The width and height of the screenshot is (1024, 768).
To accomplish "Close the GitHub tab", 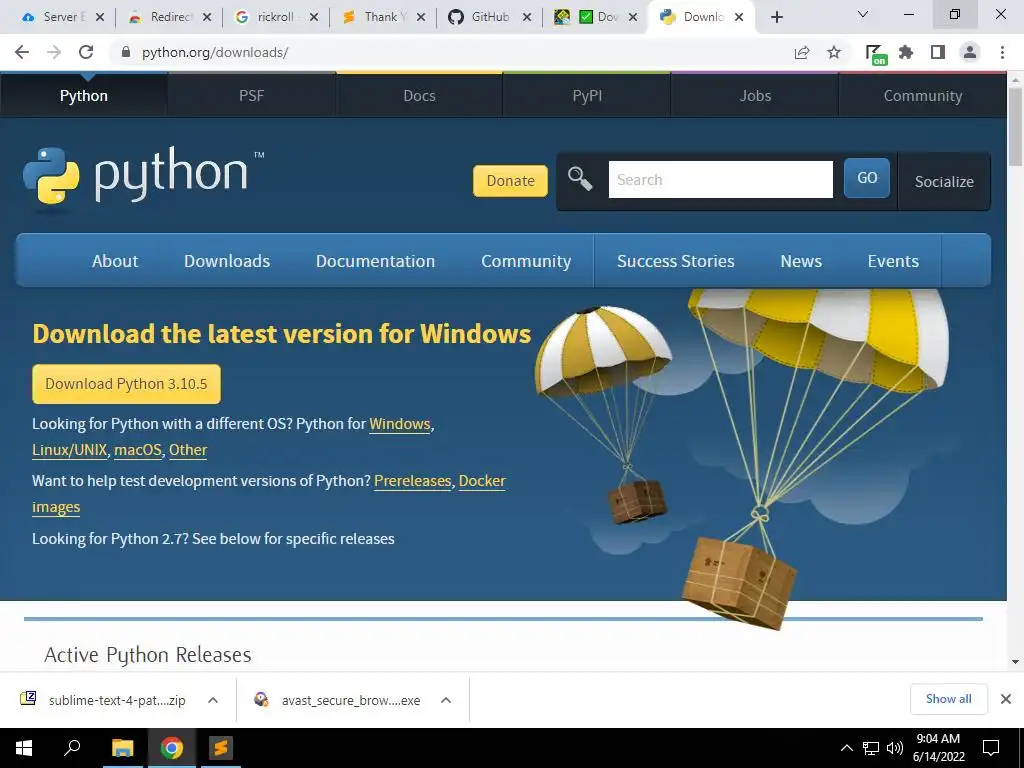I will pyautogui.click(x=527, y=17).
